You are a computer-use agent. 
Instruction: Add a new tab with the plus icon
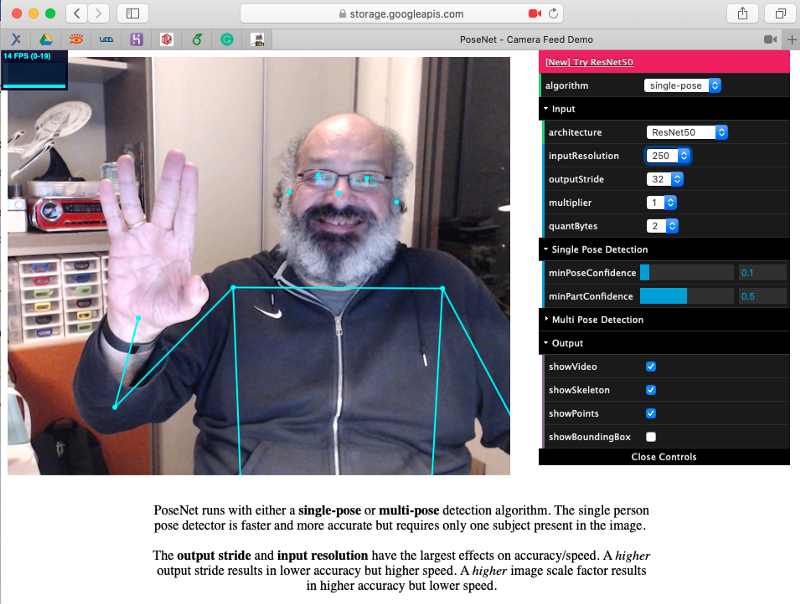791,39
